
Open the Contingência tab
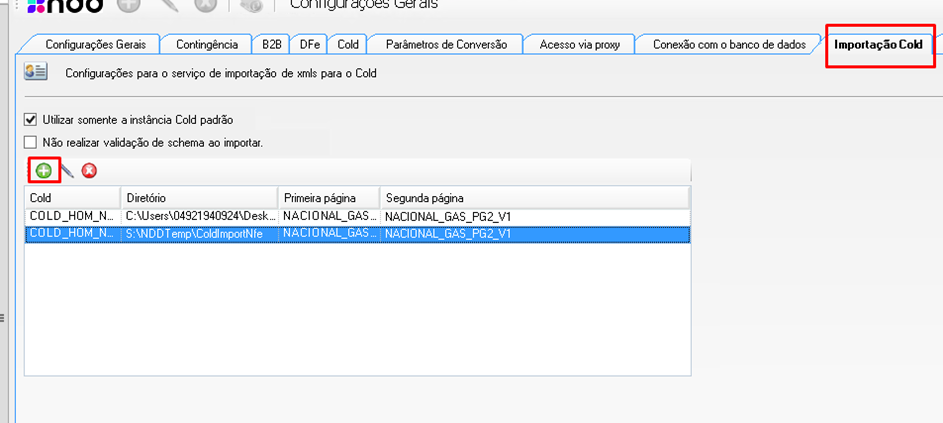tap(206, 44)
